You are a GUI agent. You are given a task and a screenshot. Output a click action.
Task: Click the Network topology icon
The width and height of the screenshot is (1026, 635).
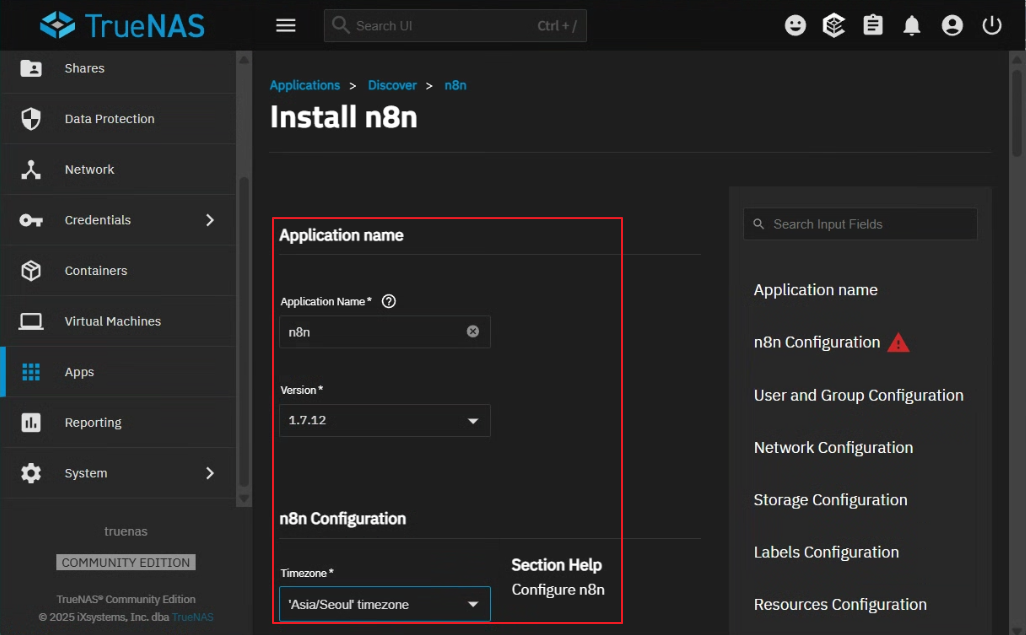(x=31, y=170)
